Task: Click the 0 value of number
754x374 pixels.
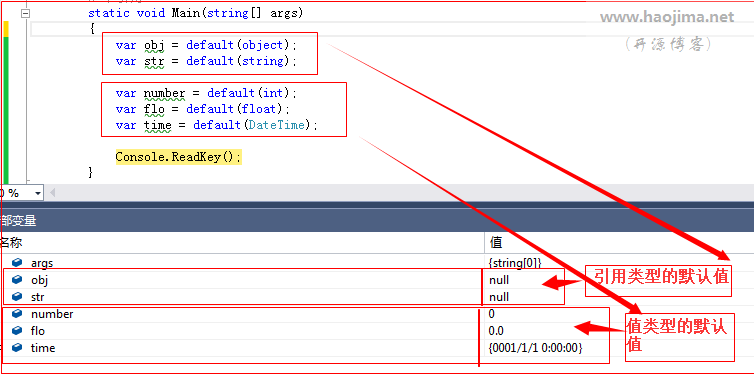Action: pos(491,314)
